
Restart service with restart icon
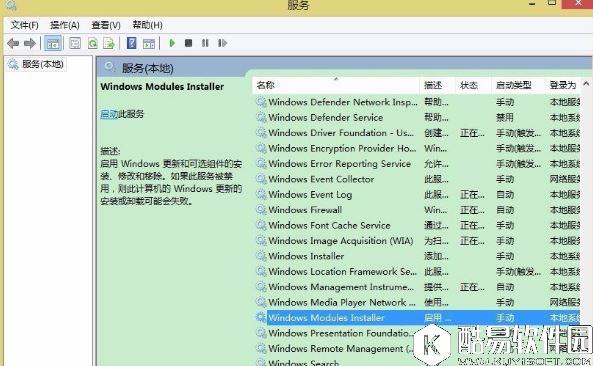coord(222,43)
